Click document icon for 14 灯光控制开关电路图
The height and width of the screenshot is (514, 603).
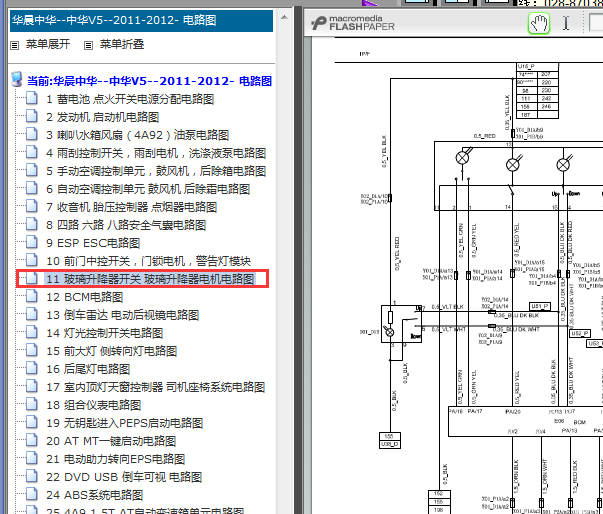32,332
